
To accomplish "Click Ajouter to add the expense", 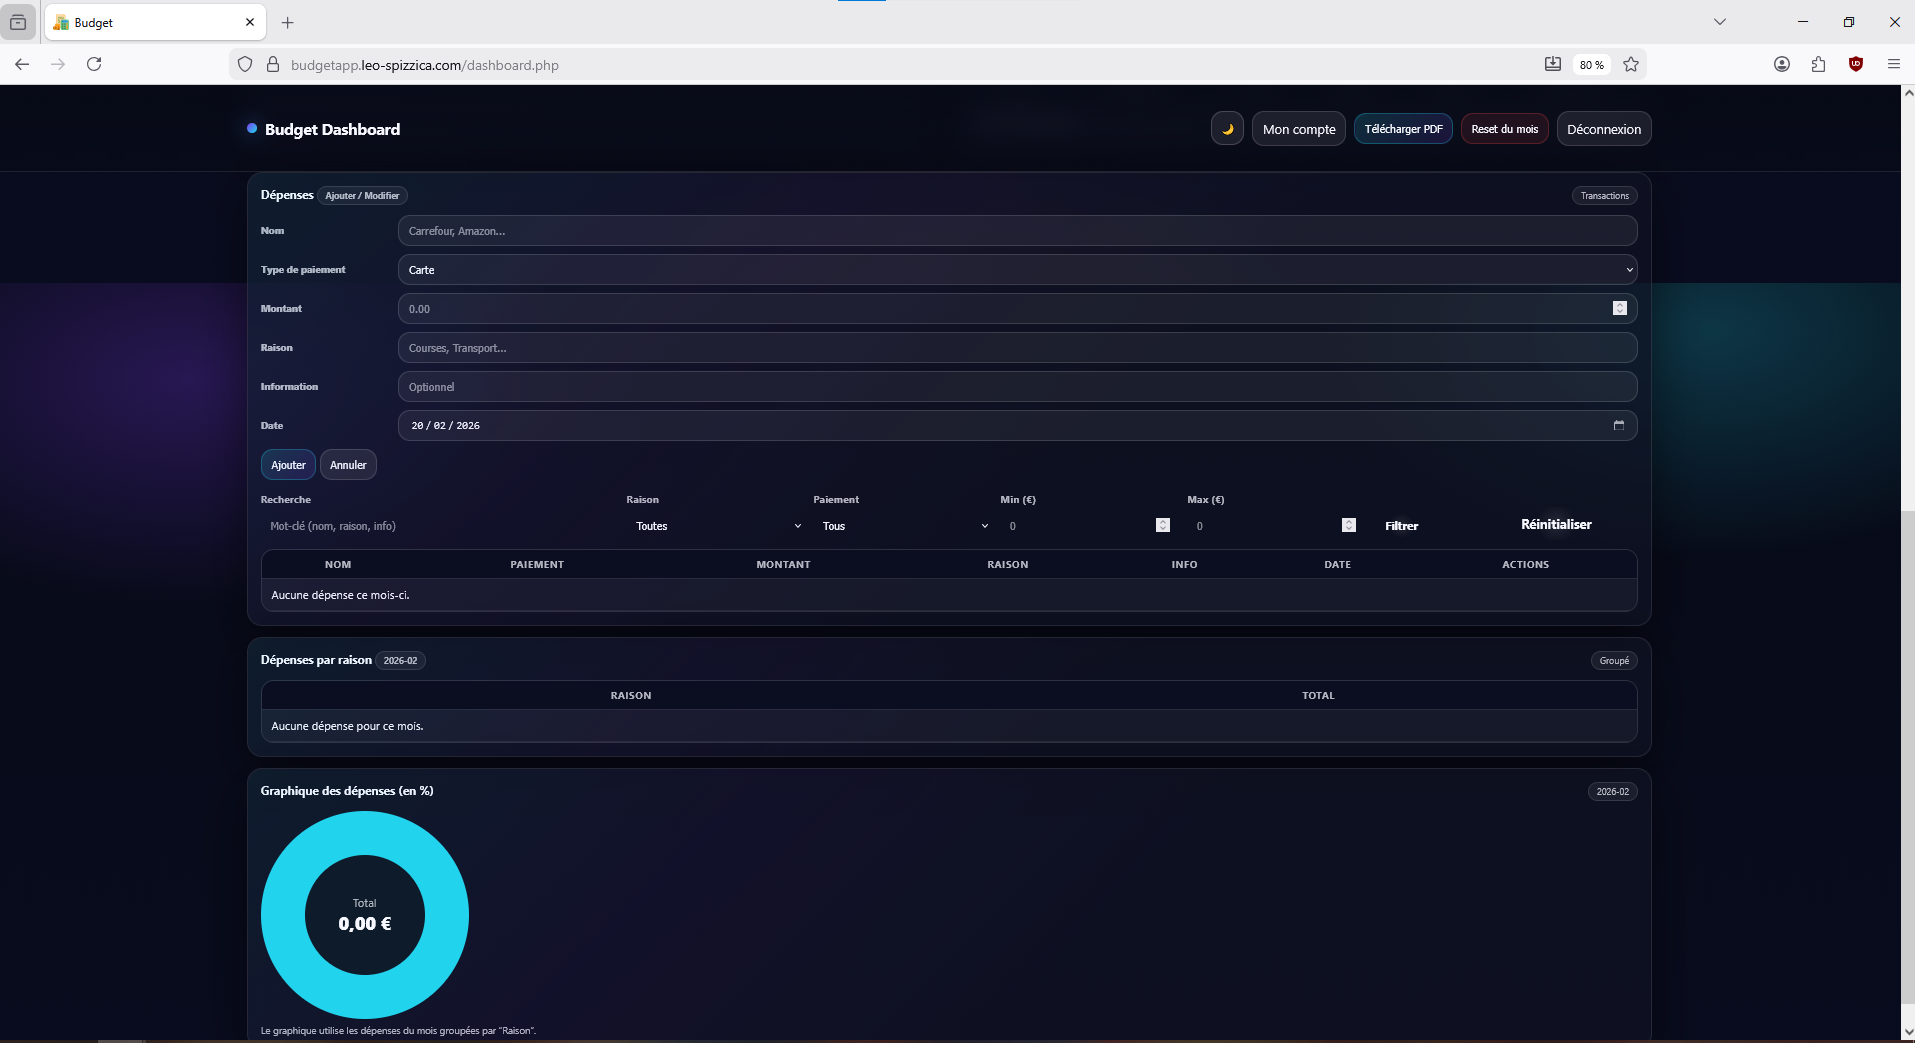I will click(x=287, y=464).
